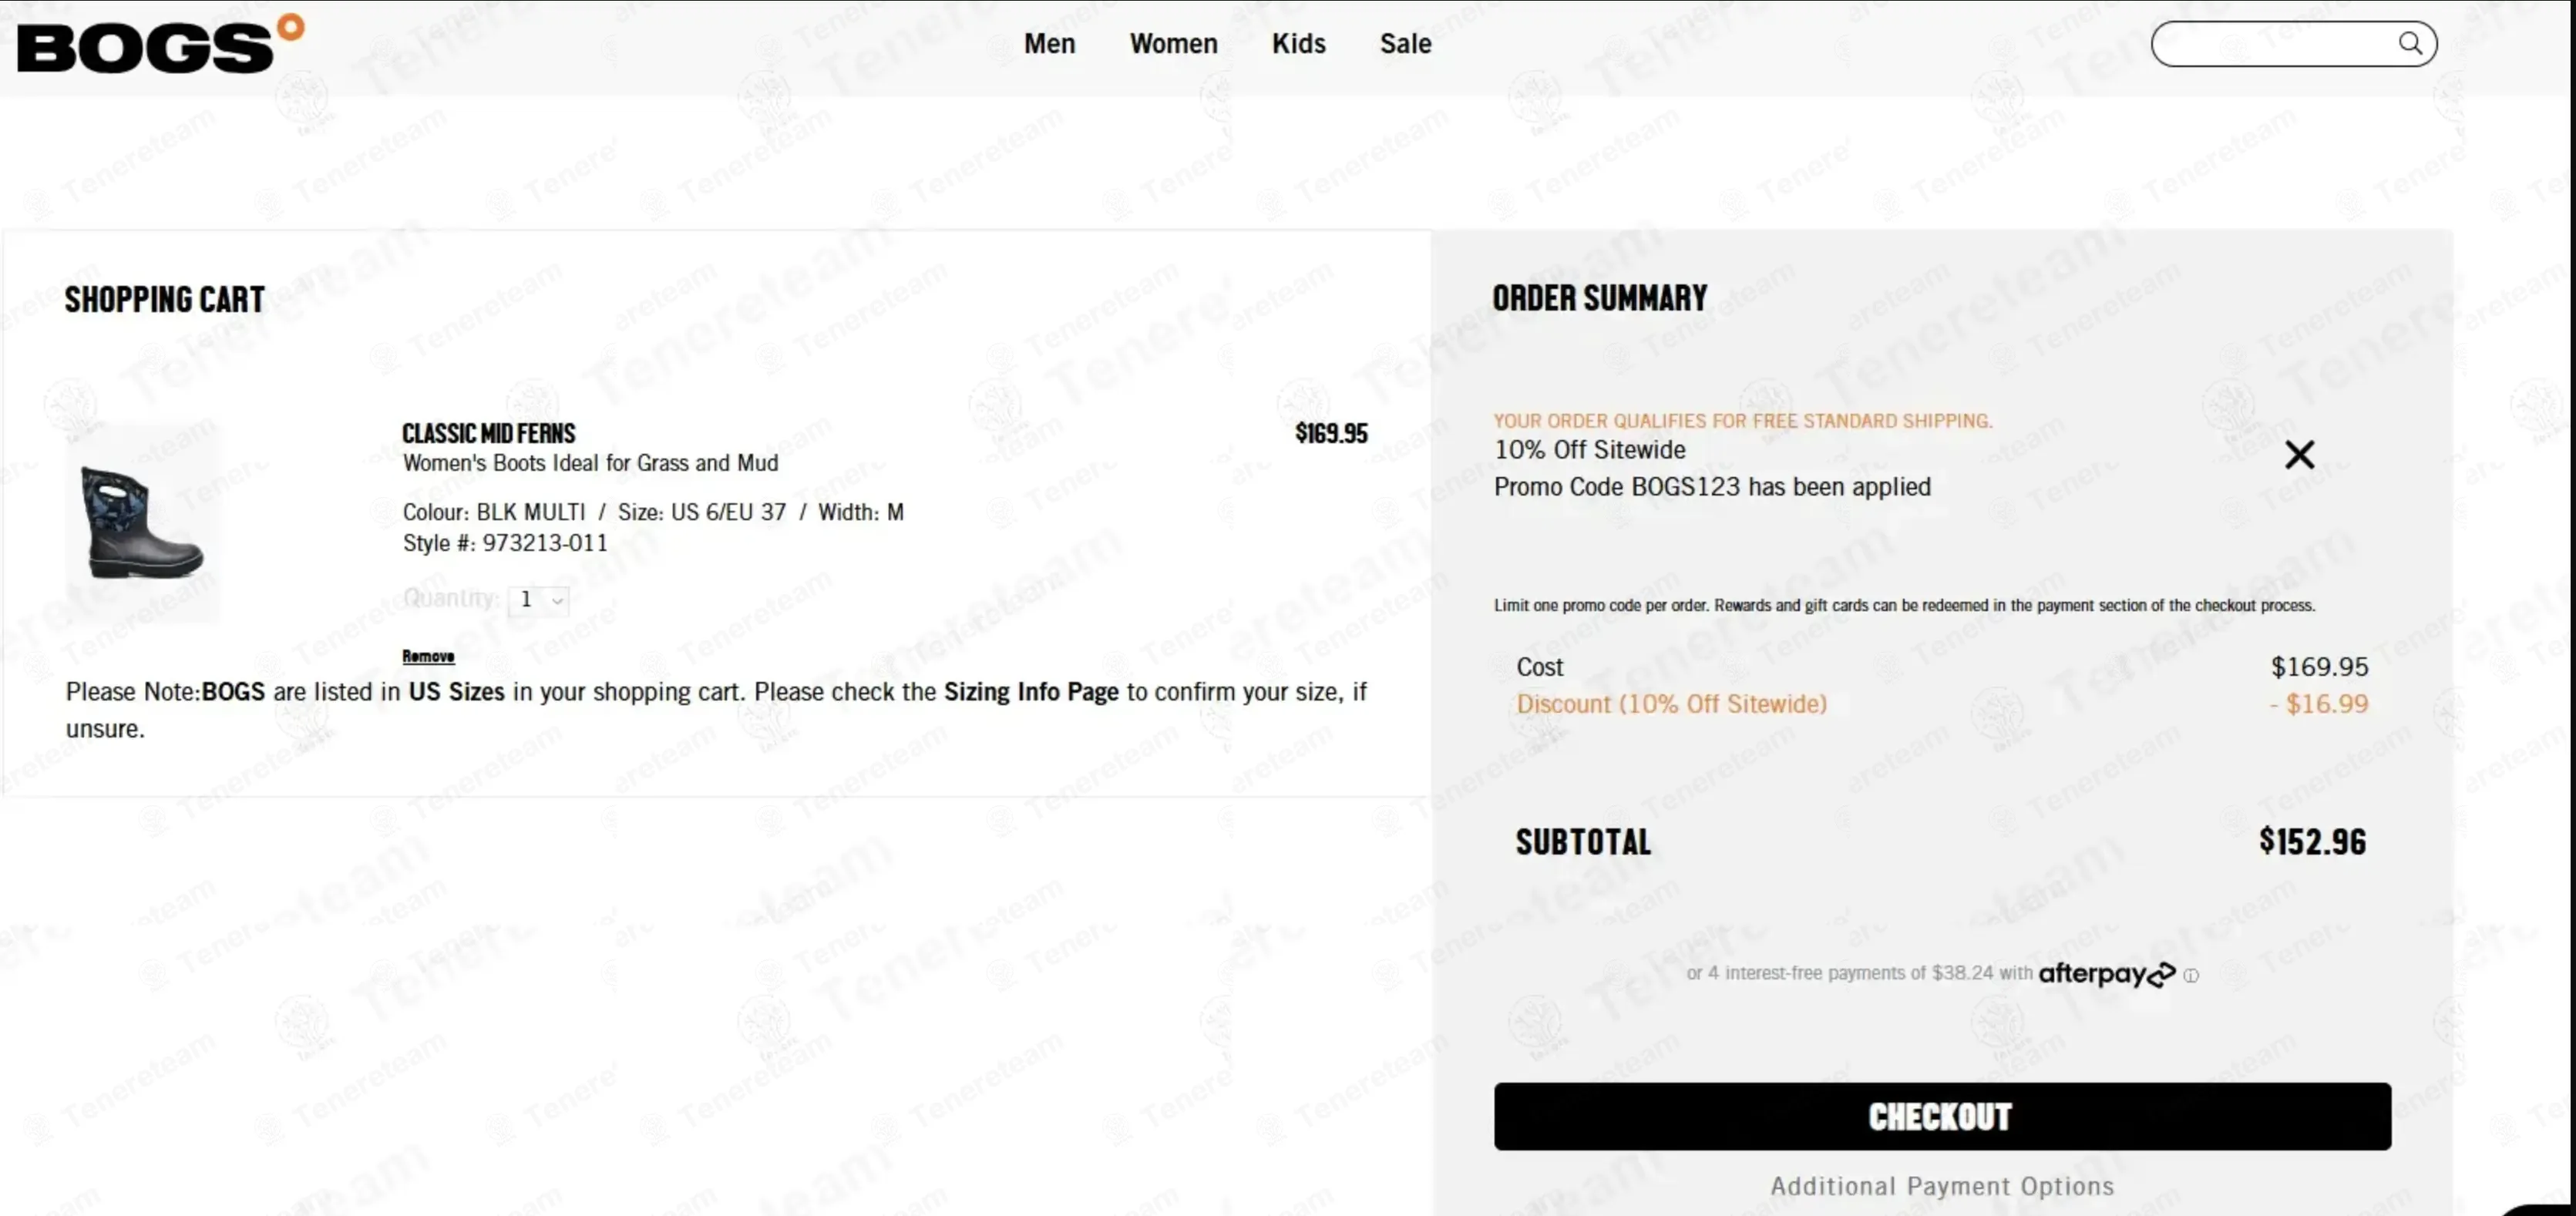Click the Subtotal amount $152.96
The image size is (2576, 1216).
point(2312,842)
